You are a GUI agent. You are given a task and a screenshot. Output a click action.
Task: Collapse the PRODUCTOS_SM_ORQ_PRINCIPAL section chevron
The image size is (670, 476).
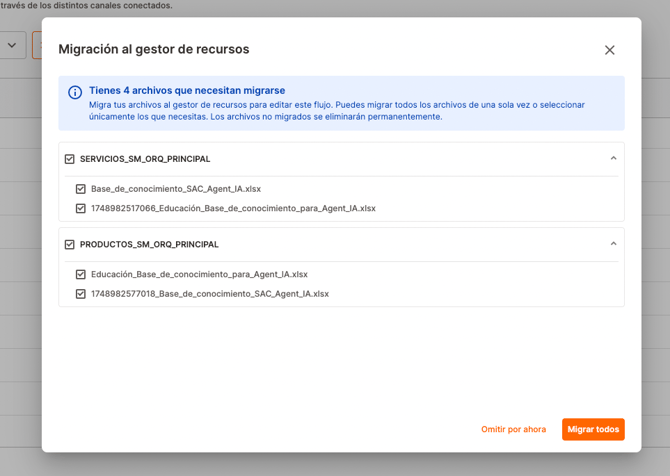[x=613, y=243]
